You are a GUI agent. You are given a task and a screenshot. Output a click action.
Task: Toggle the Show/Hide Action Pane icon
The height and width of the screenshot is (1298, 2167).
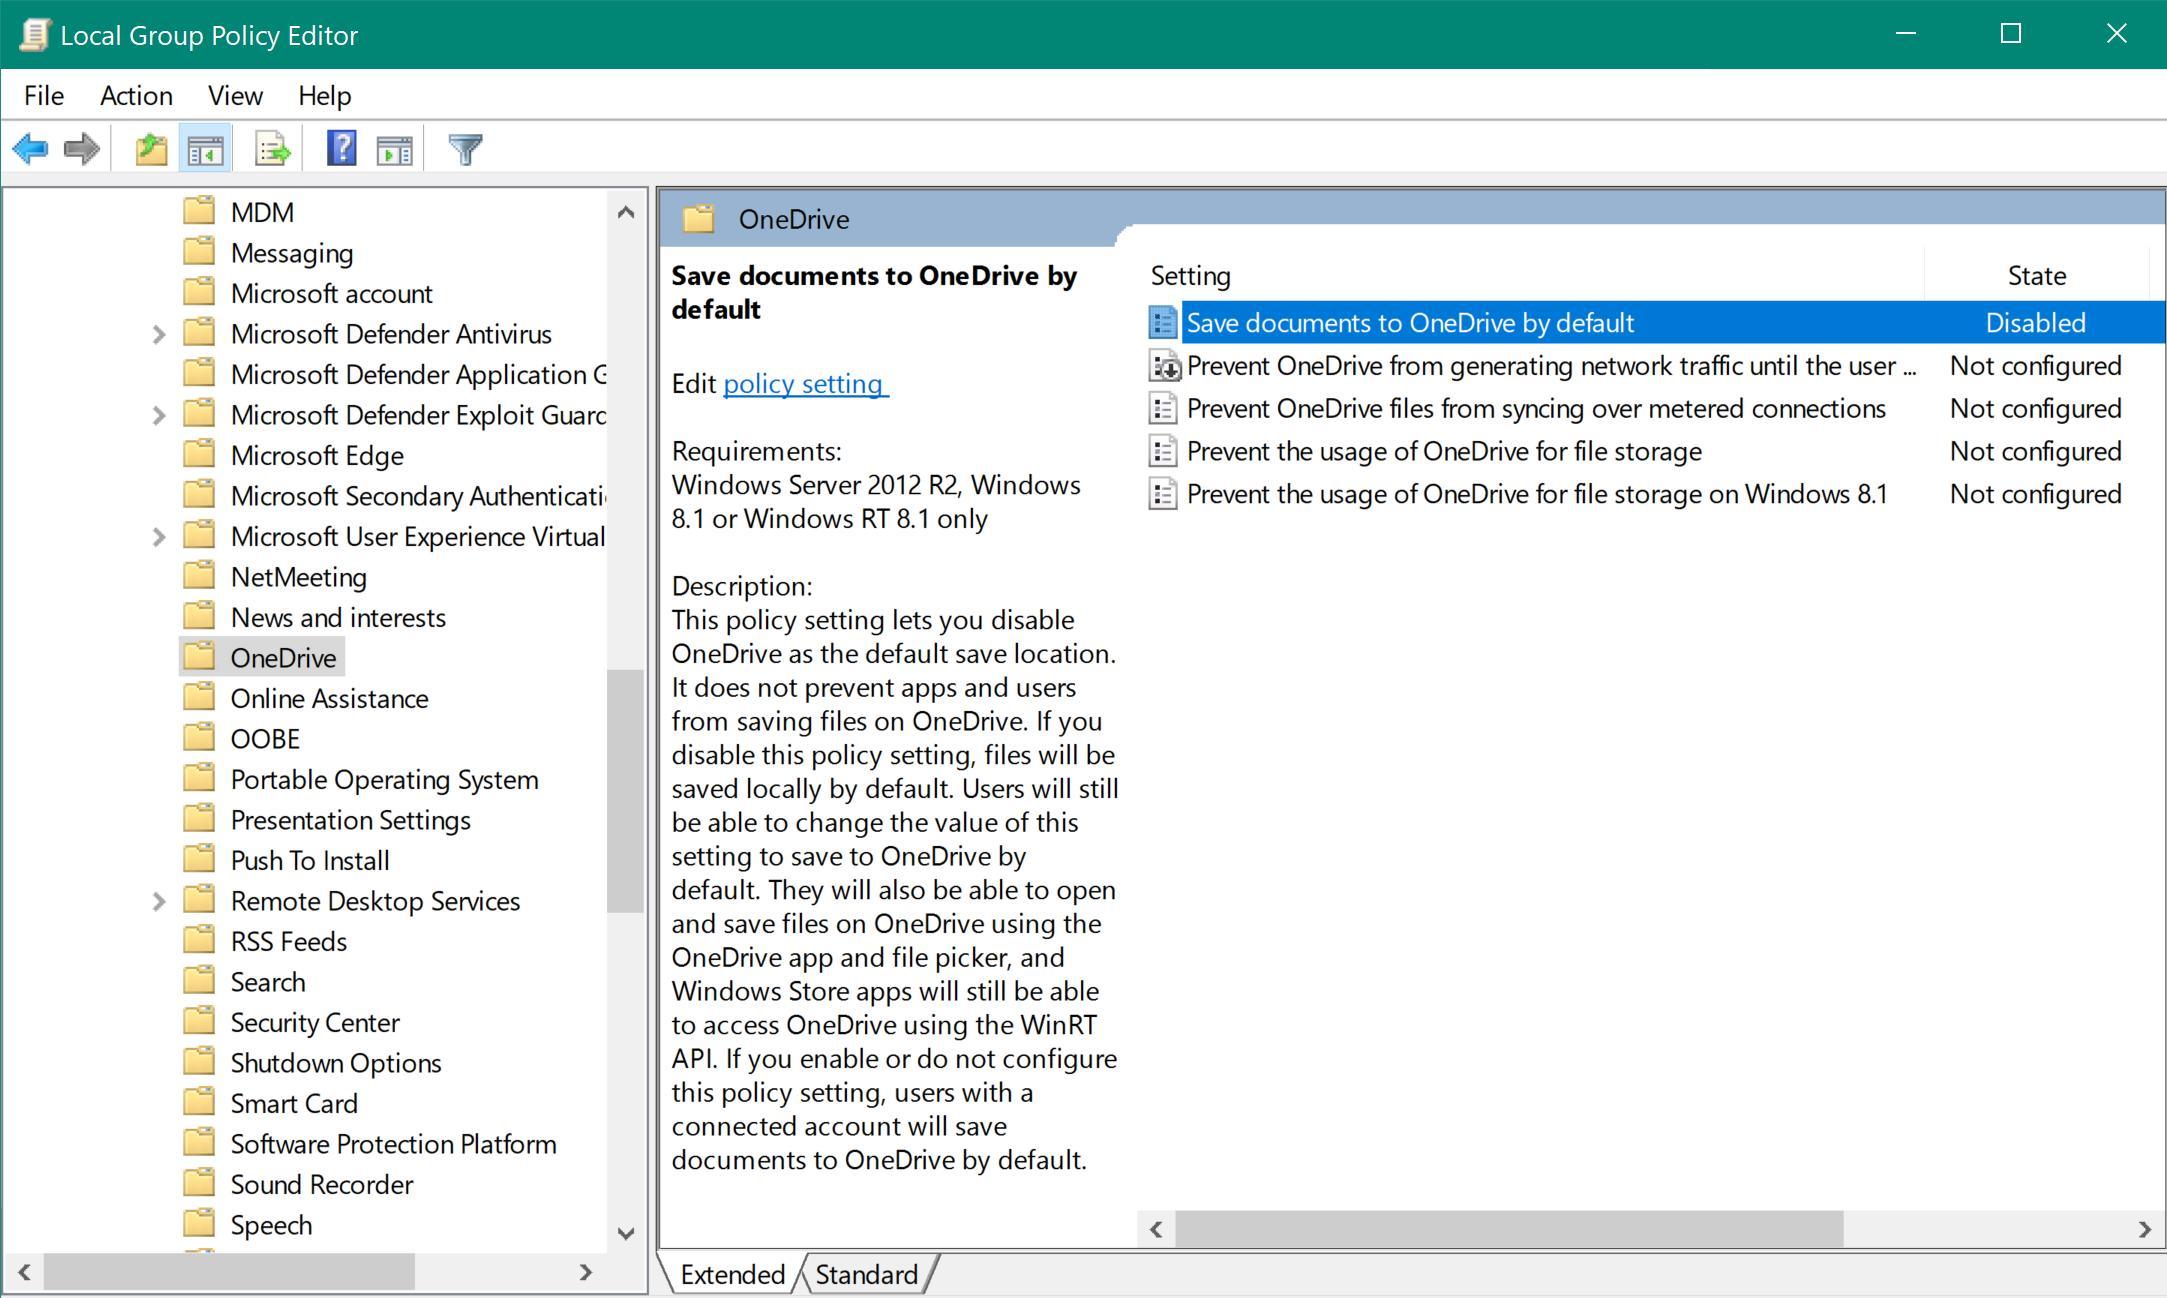395,150
